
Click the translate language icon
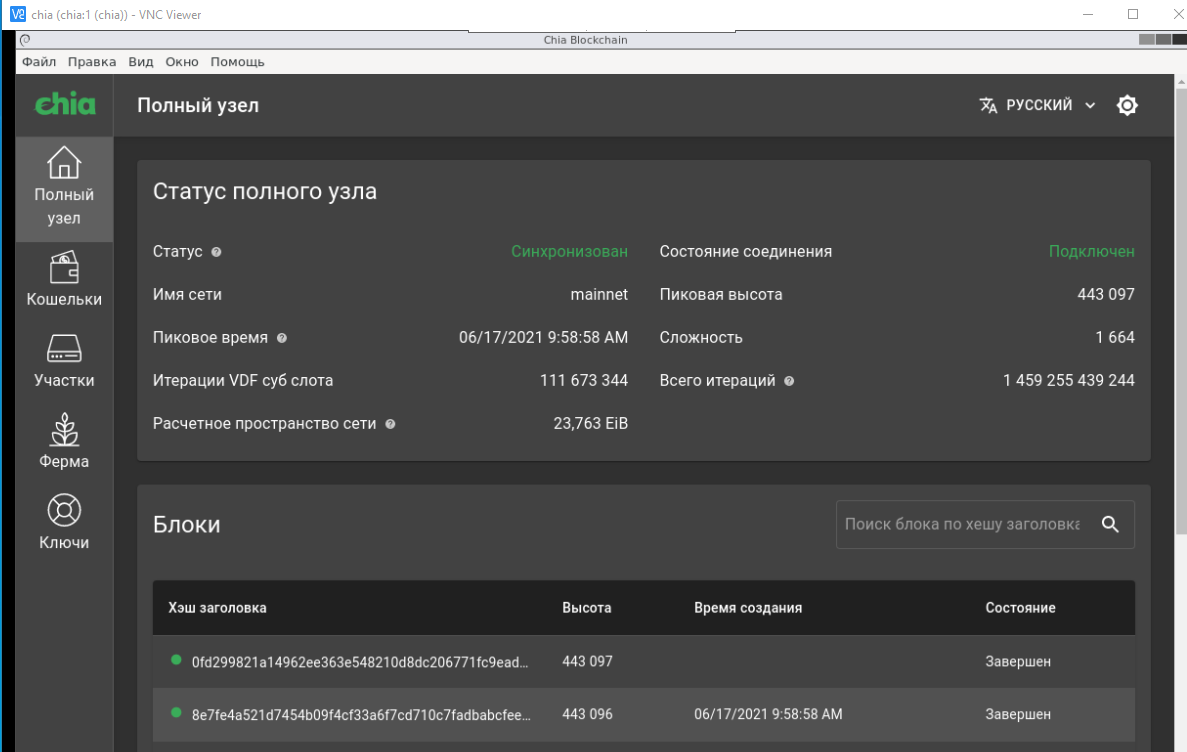click(x=988, y=105)
